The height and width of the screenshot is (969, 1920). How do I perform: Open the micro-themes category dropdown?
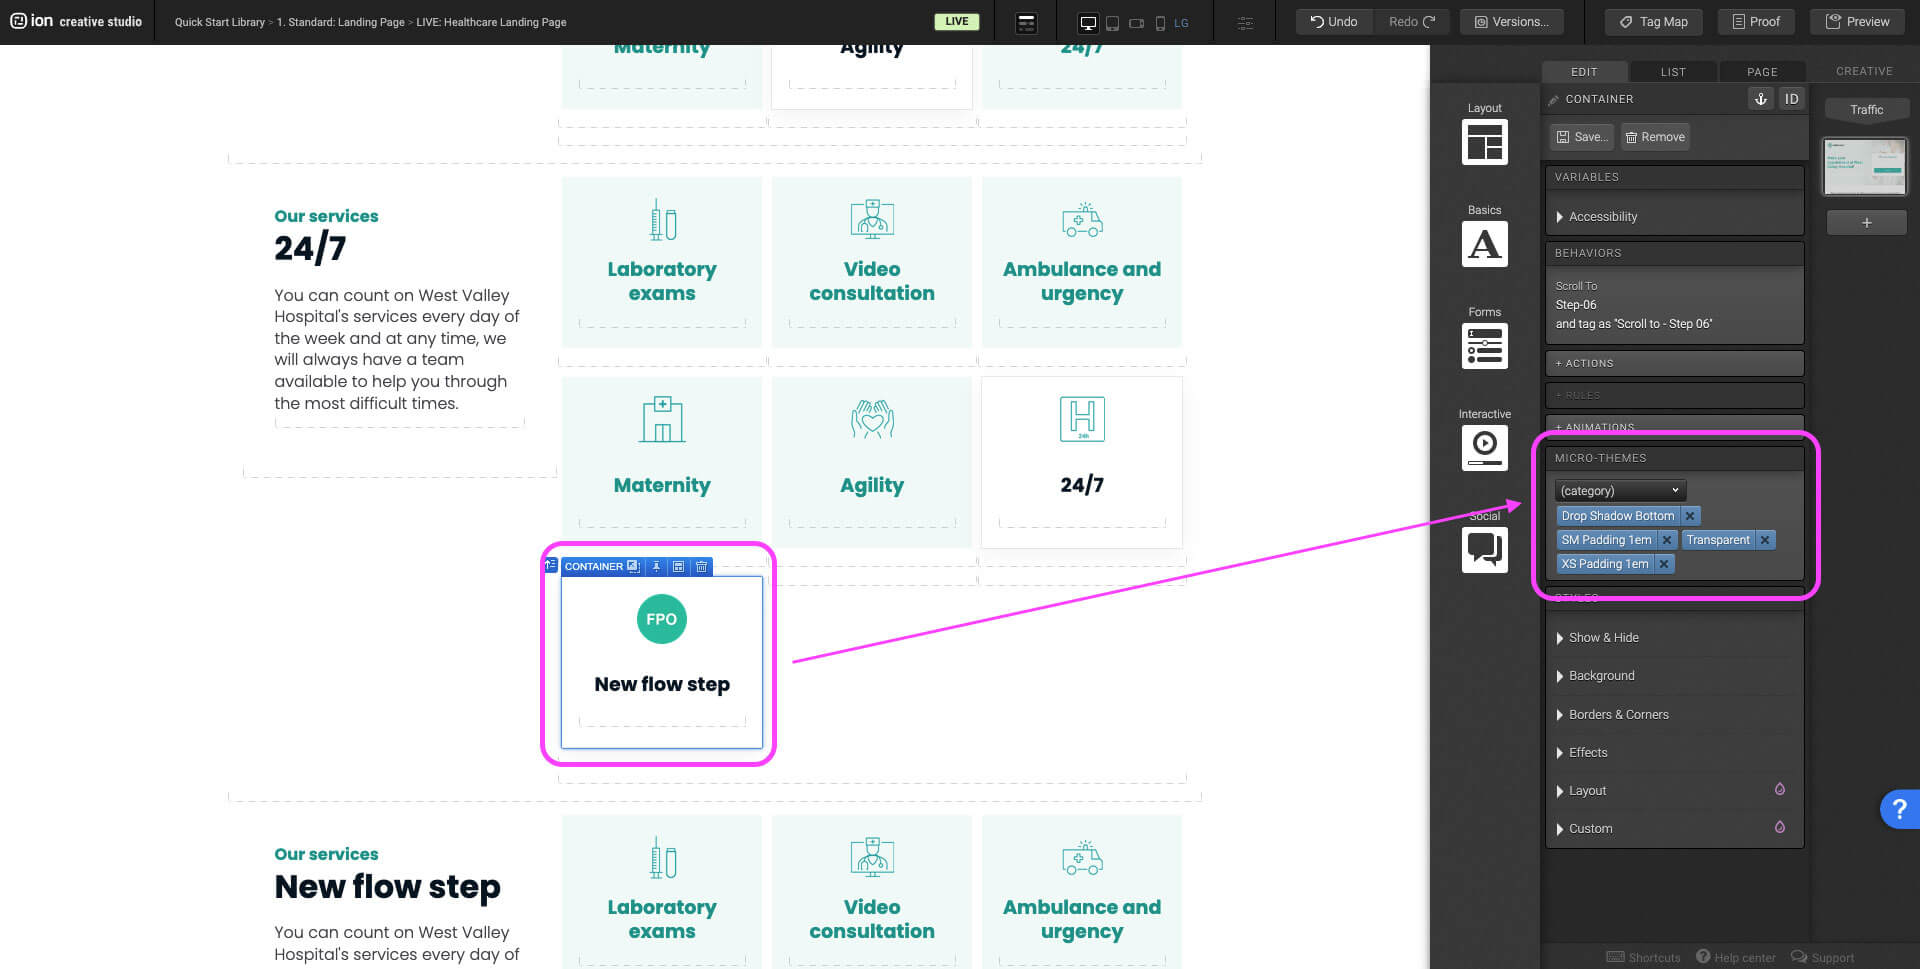(x=1619, y=491)
